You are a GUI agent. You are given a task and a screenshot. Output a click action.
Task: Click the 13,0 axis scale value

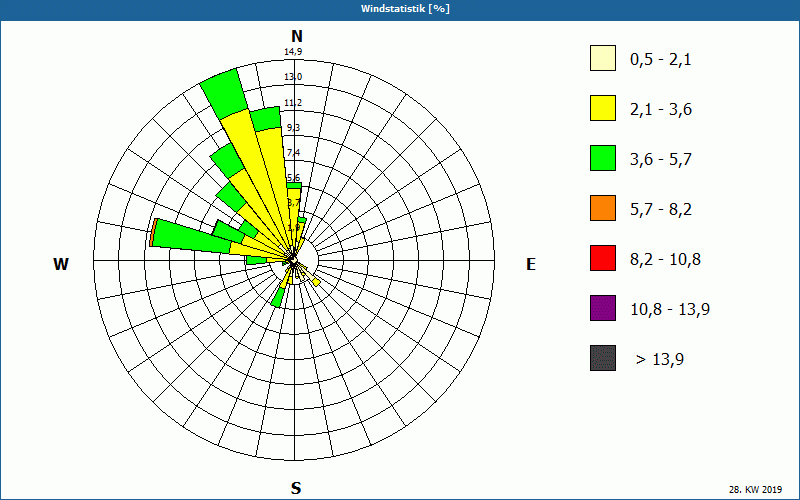coord(293,77)
